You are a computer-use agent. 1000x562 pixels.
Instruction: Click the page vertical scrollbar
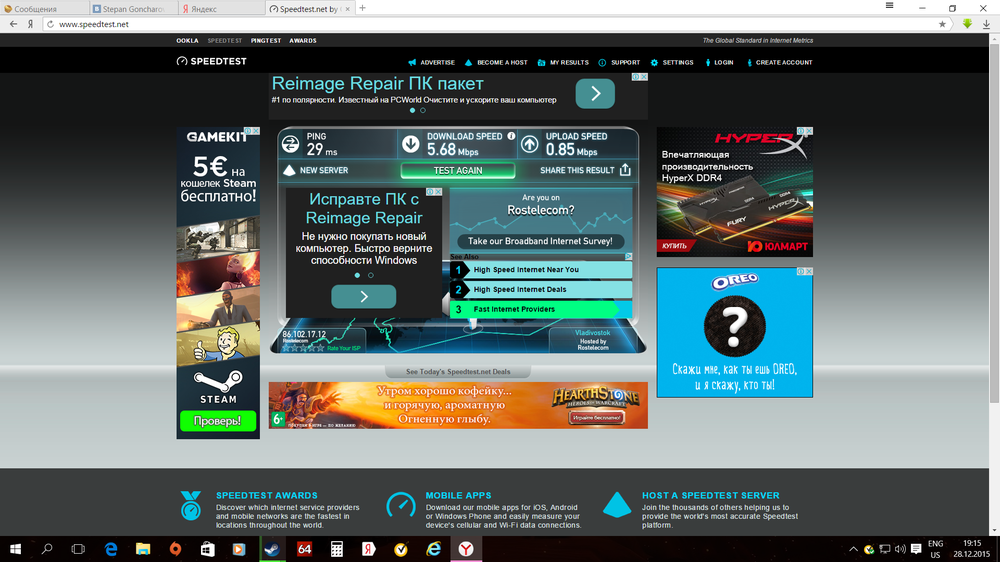[x=994, y=223]
